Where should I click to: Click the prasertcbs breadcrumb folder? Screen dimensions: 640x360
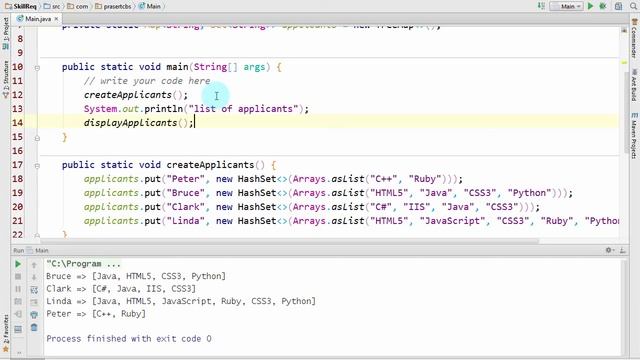click(x=113, y=6)
